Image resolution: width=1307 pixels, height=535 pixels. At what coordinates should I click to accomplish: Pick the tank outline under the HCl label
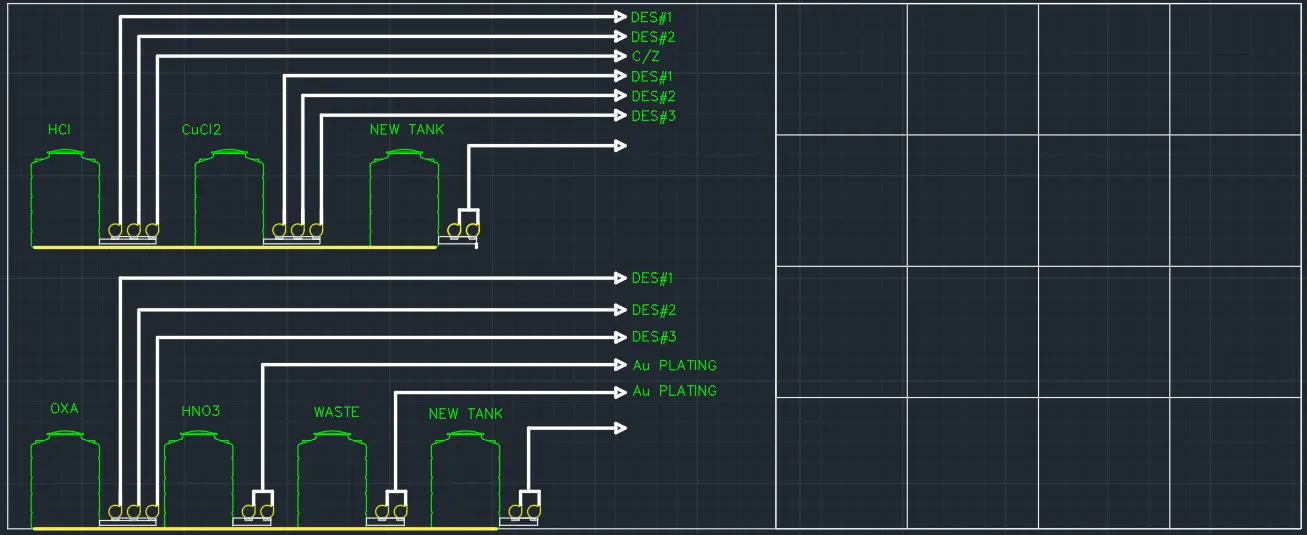pos(65,197)
